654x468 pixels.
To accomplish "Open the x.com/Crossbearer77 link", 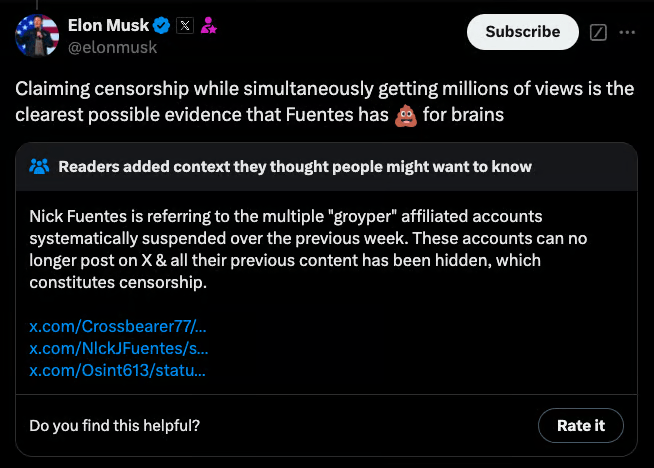I will pyautogui.click(x=118, y=327).
